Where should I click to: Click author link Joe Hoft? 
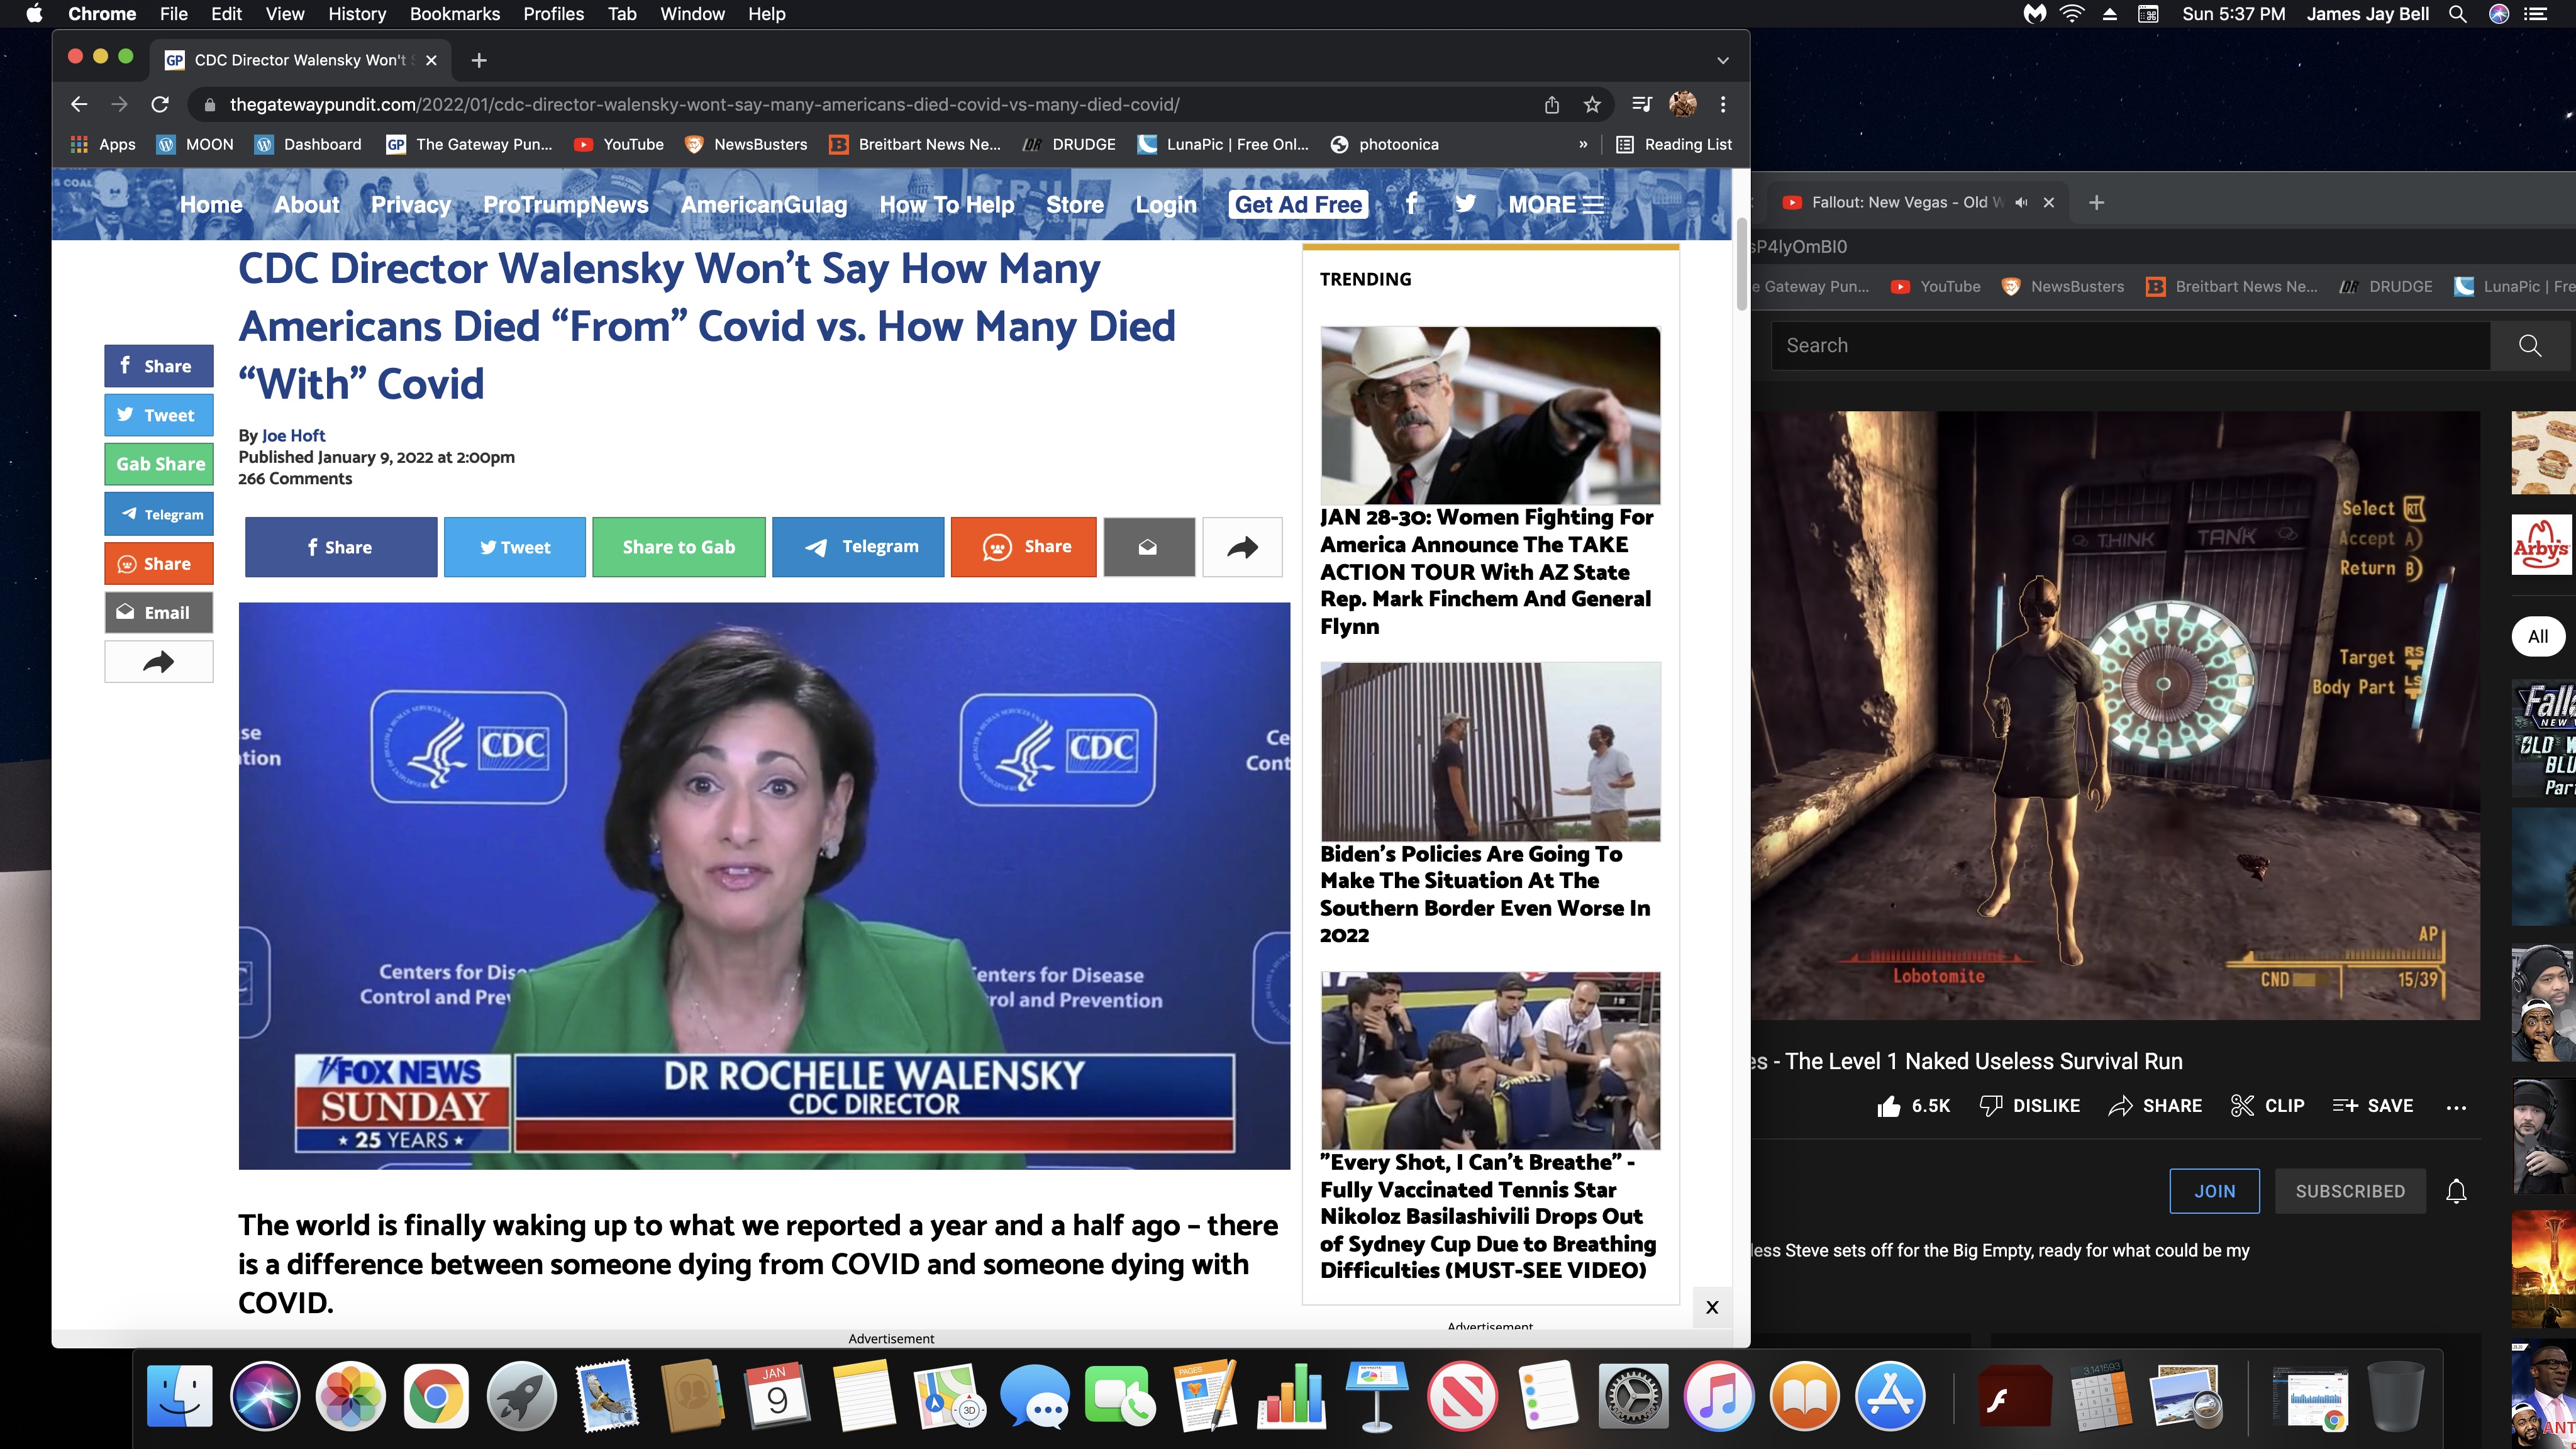293,435
